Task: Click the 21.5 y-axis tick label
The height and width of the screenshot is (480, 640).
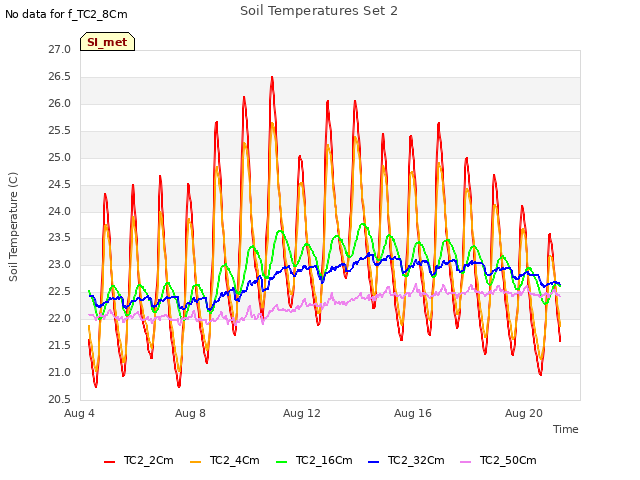Action: tap(60, 345)
